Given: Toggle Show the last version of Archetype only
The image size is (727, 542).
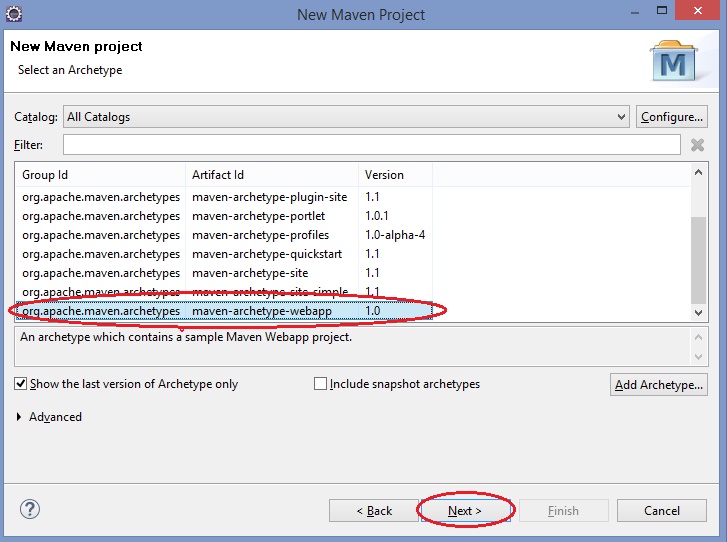Looking at the screenshot, I should click(x=20, y=383).
